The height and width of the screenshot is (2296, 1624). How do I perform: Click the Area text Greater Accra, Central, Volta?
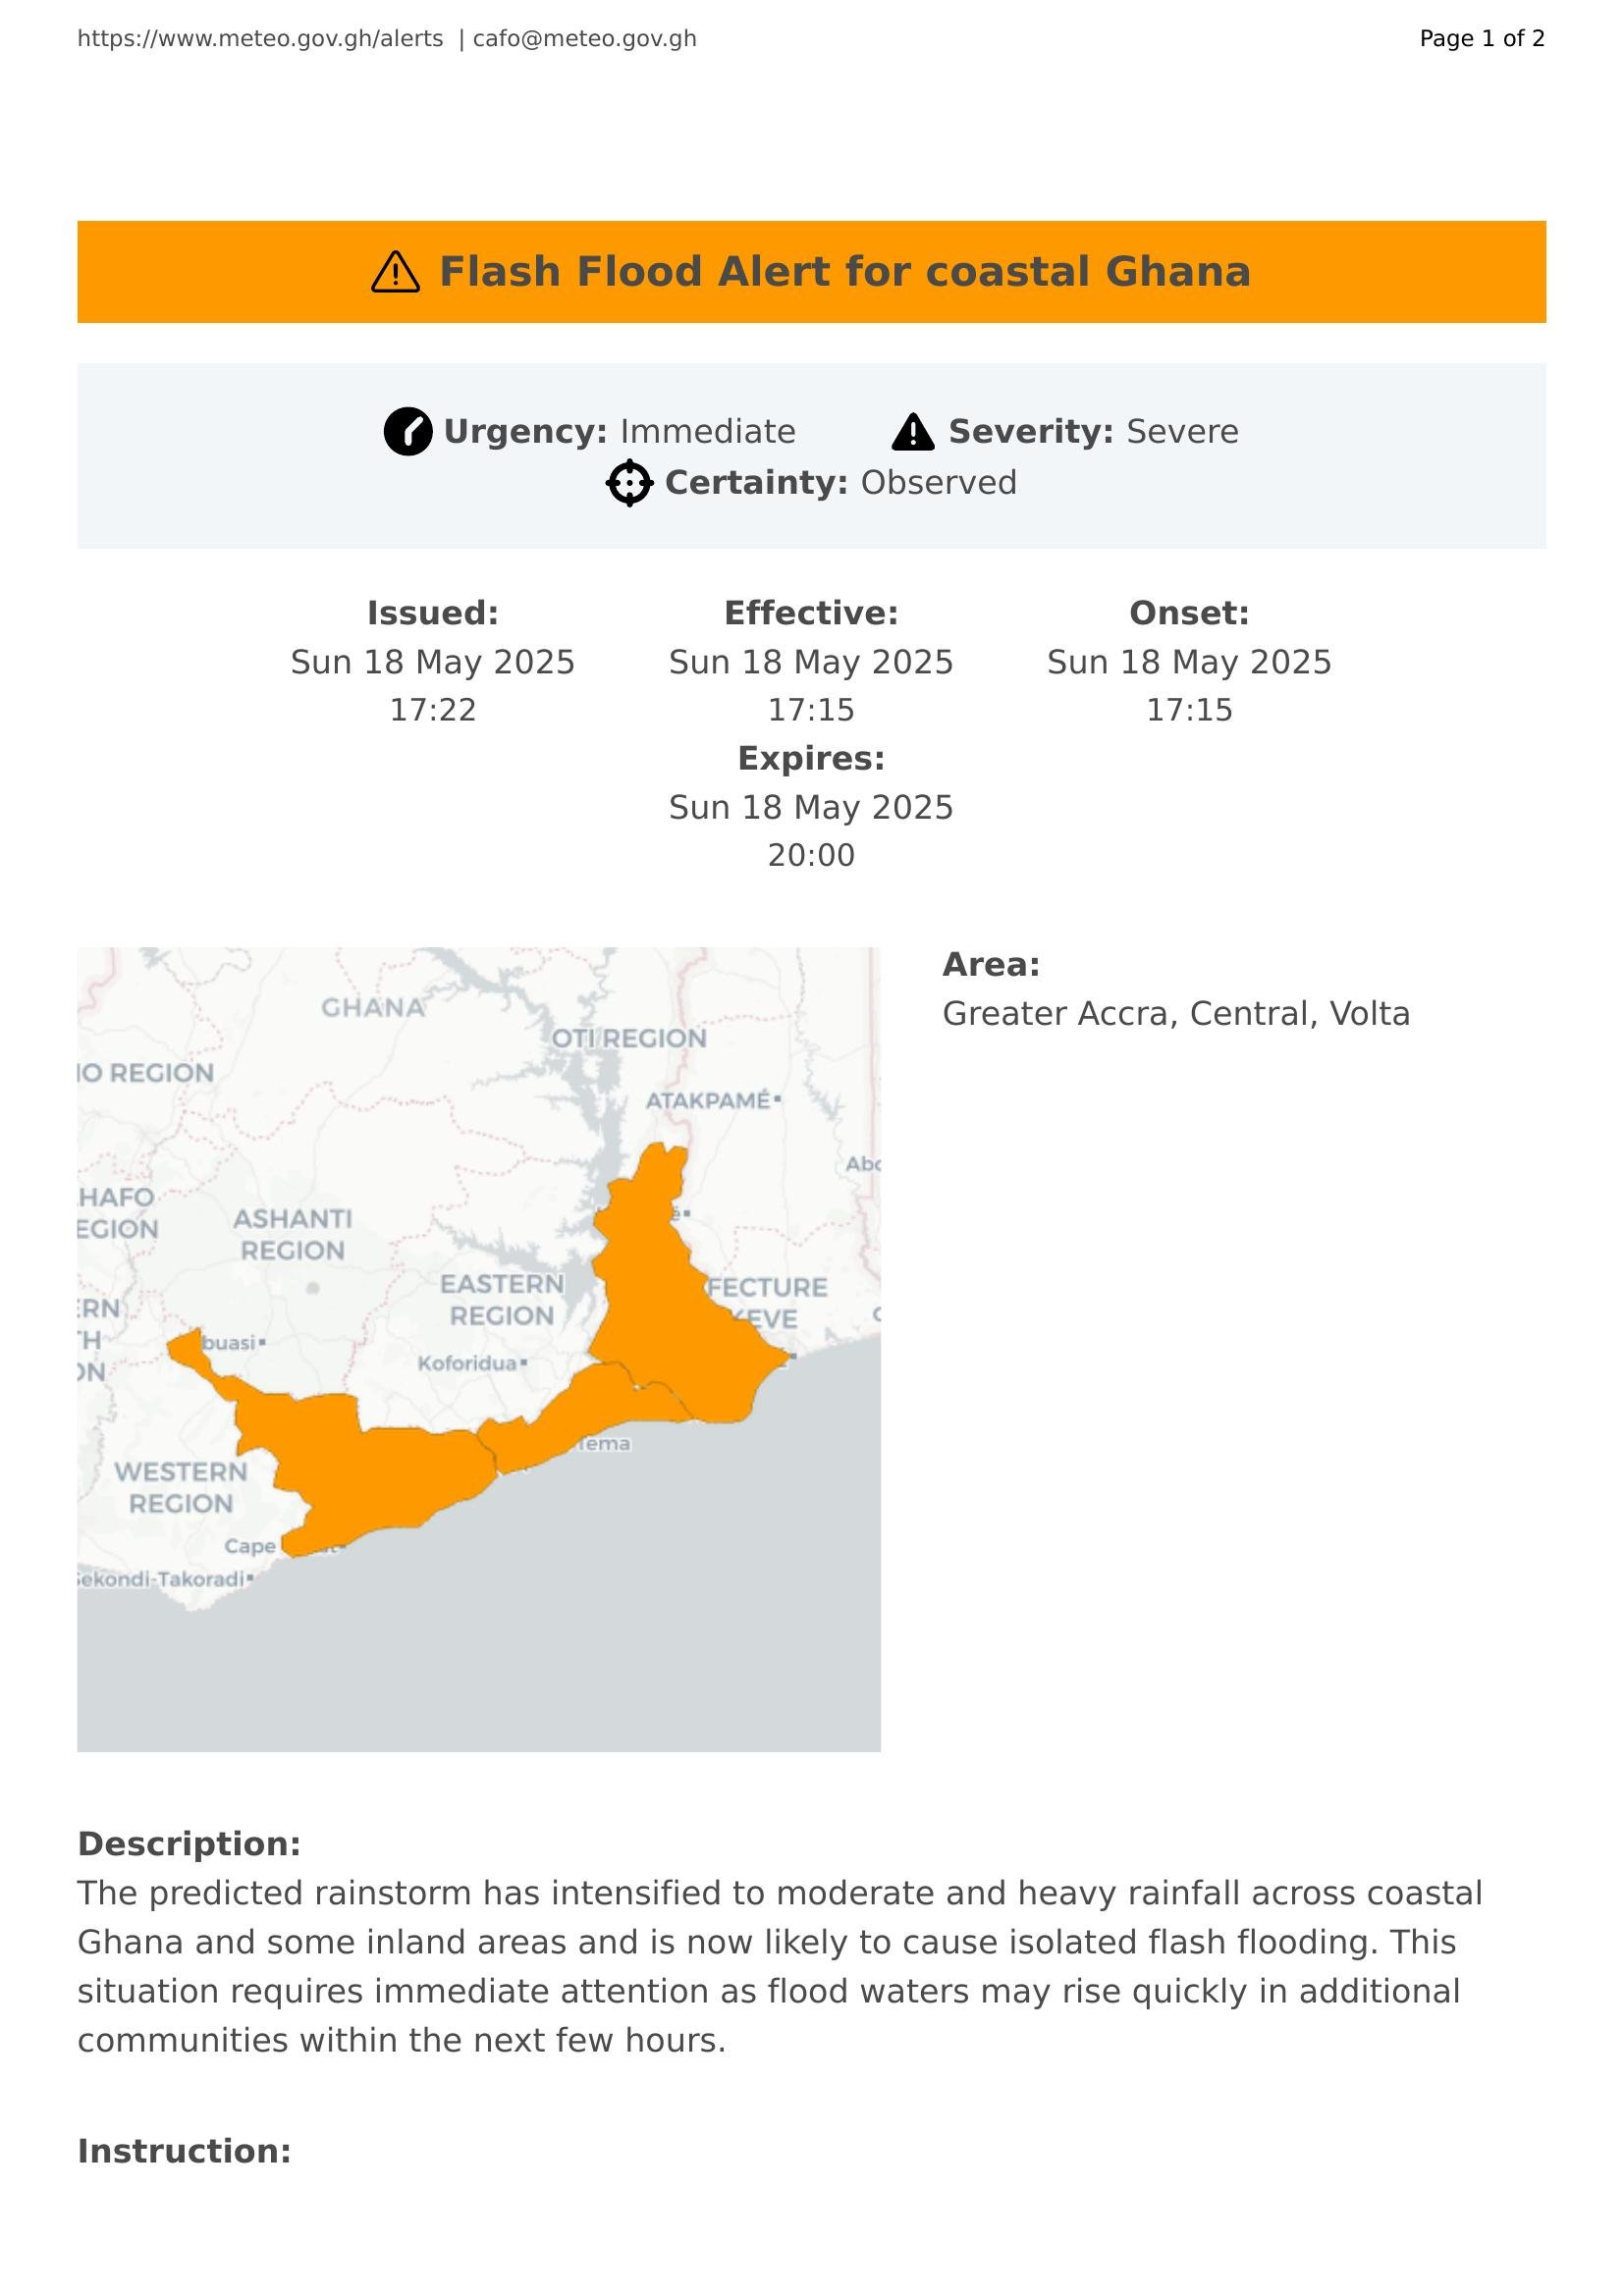(1176, 1014)
